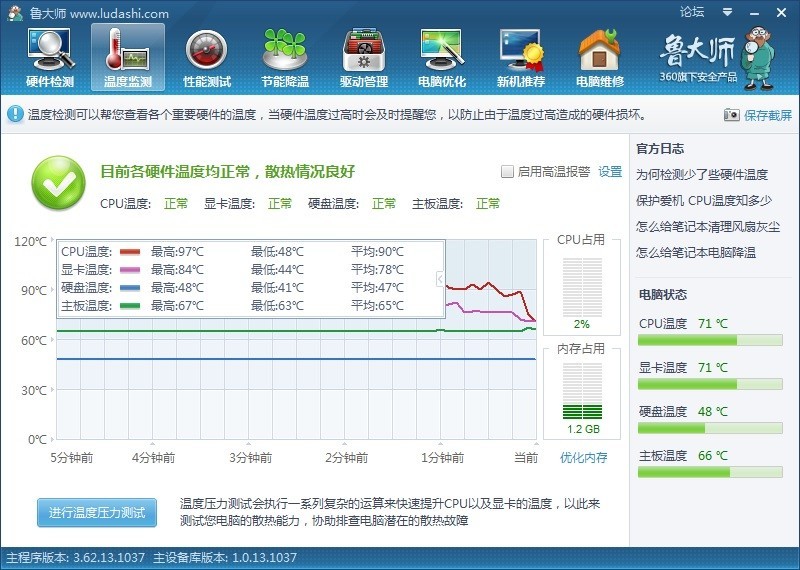Click the 当前 timeline label
Screen dimensions: 800x570
tap(526, 458)
